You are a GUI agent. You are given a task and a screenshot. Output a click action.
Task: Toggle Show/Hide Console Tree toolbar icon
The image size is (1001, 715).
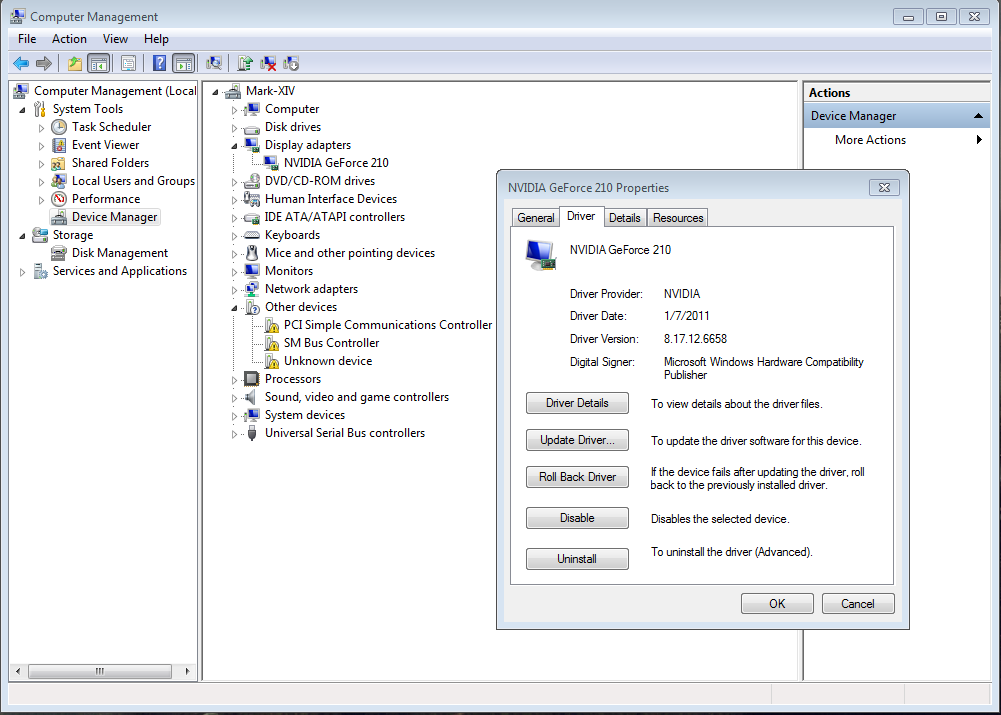tap(99, 63)
